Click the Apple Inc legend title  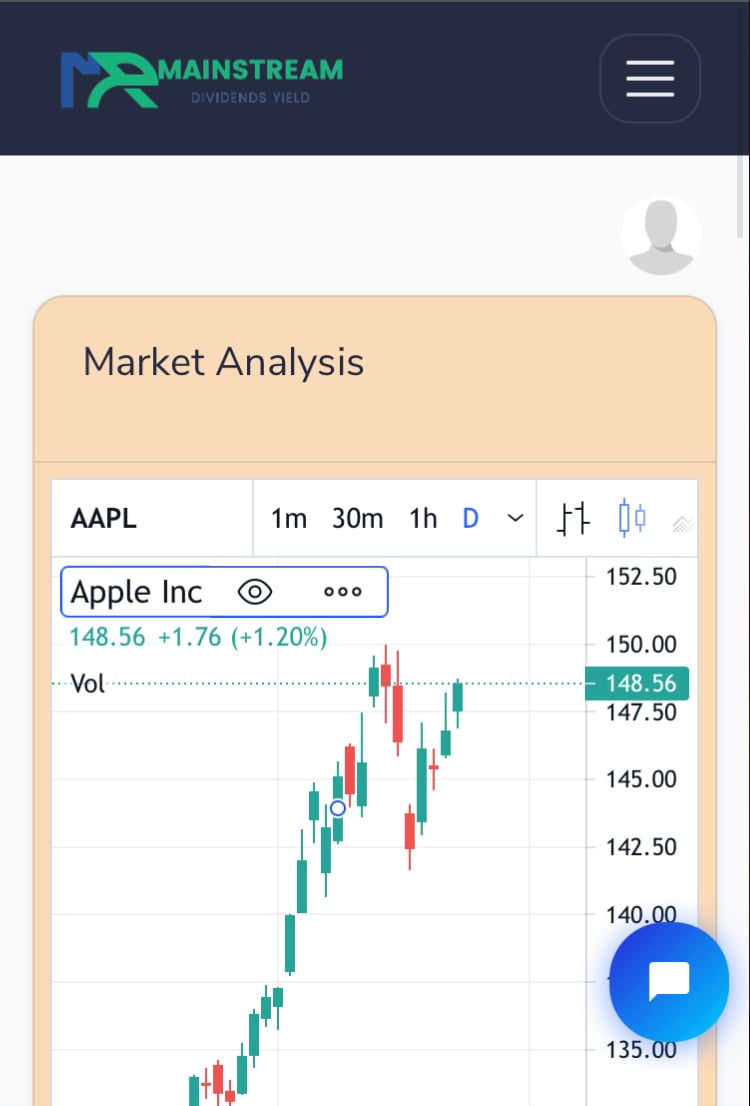click(137, 592)
